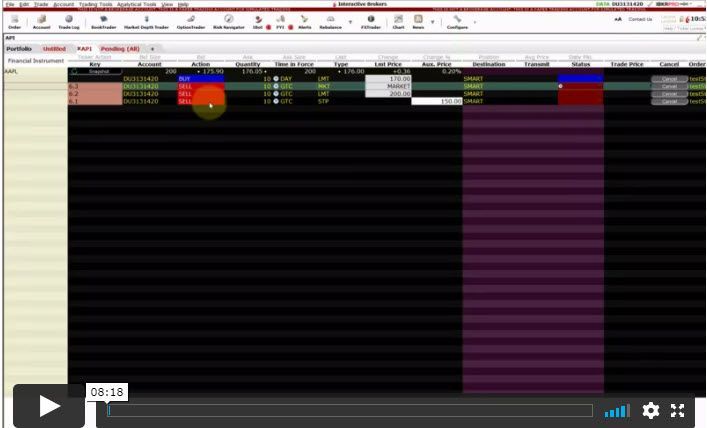The width and height of the screenshot is (707, 428).
Task: Switch to the Portfolio tab
Action: click(x=19, y=49)
